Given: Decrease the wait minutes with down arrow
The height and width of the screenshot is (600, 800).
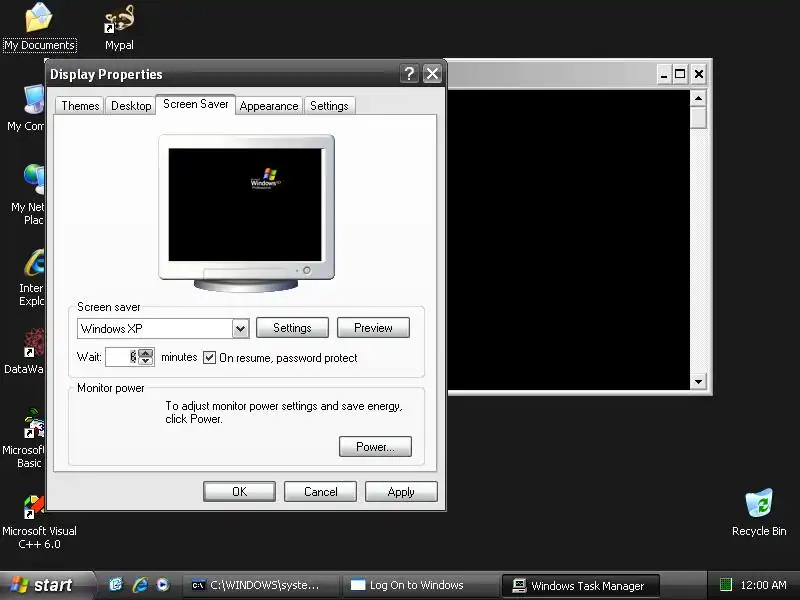Looking at the screenshot, I should (x=146, y=361).
